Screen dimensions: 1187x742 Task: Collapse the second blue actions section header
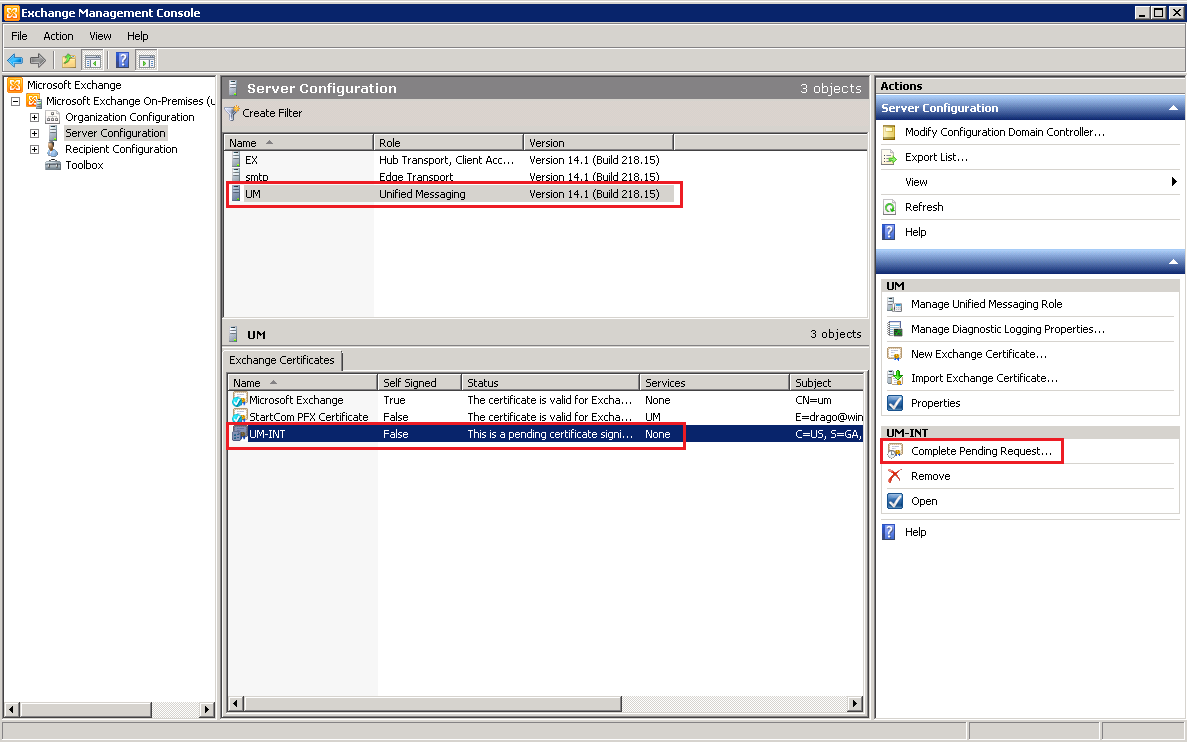pyautogui.click(x=1173, y=262)
